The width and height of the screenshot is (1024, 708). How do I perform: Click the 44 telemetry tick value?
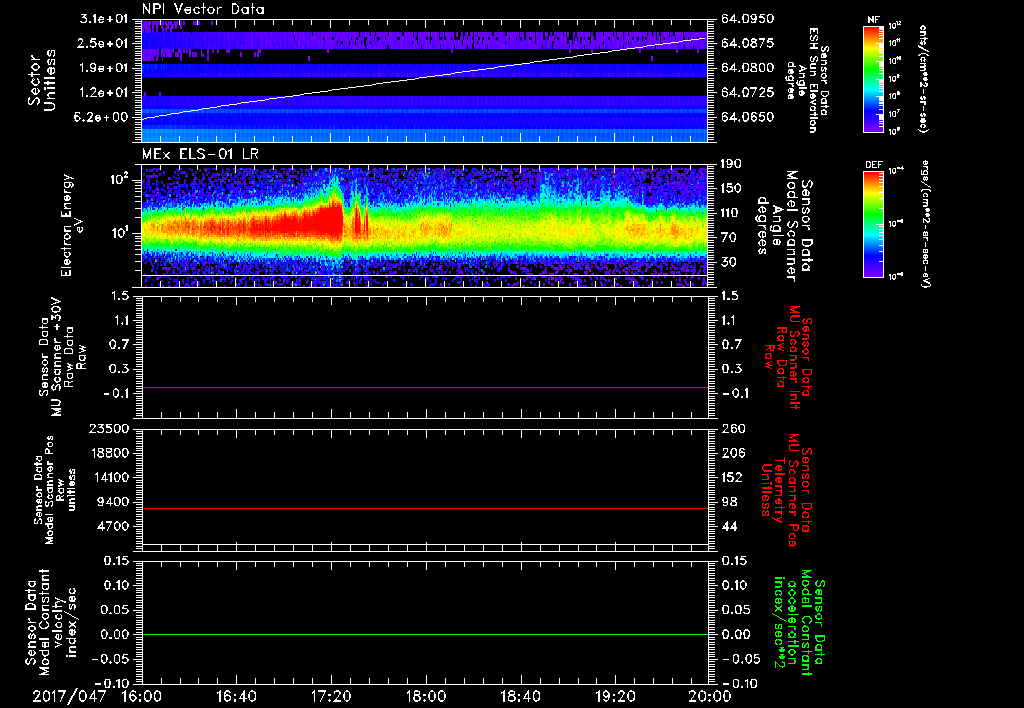728,526
